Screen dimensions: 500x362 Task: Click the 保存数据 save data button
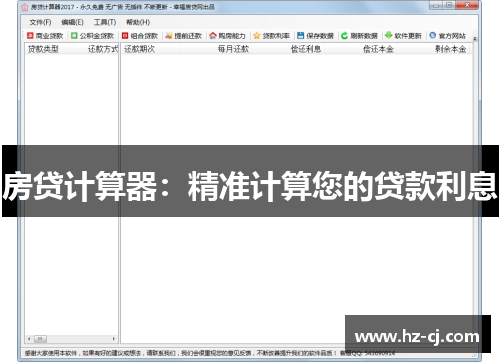pyautogui.click(x=315, y=36)
